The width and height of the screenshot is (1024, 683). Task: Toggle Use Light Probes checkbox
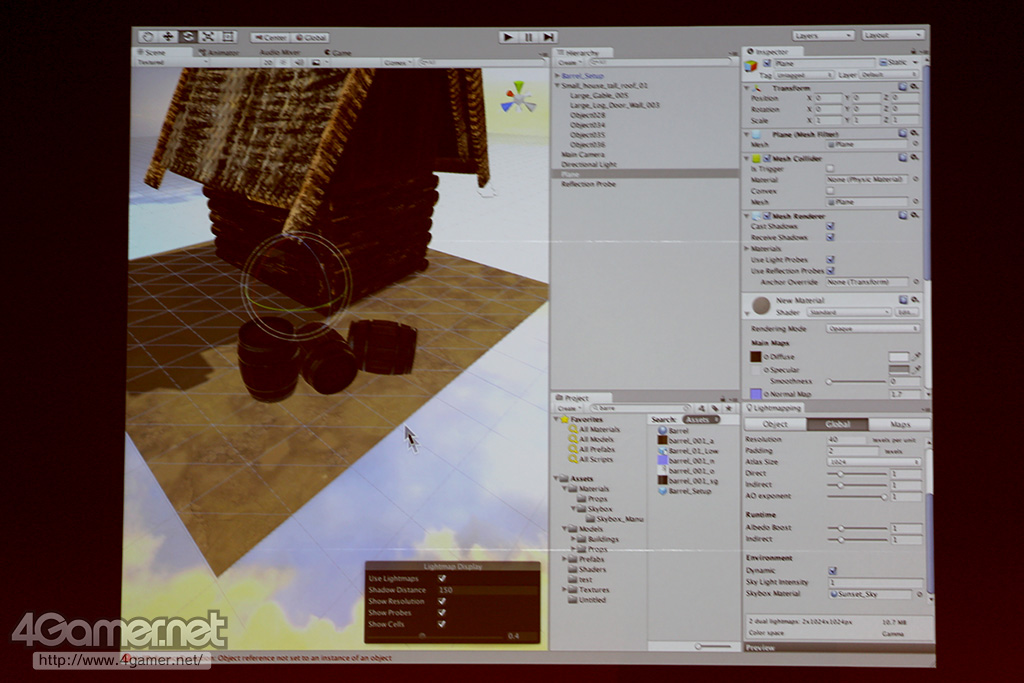[x=830, y=259]
